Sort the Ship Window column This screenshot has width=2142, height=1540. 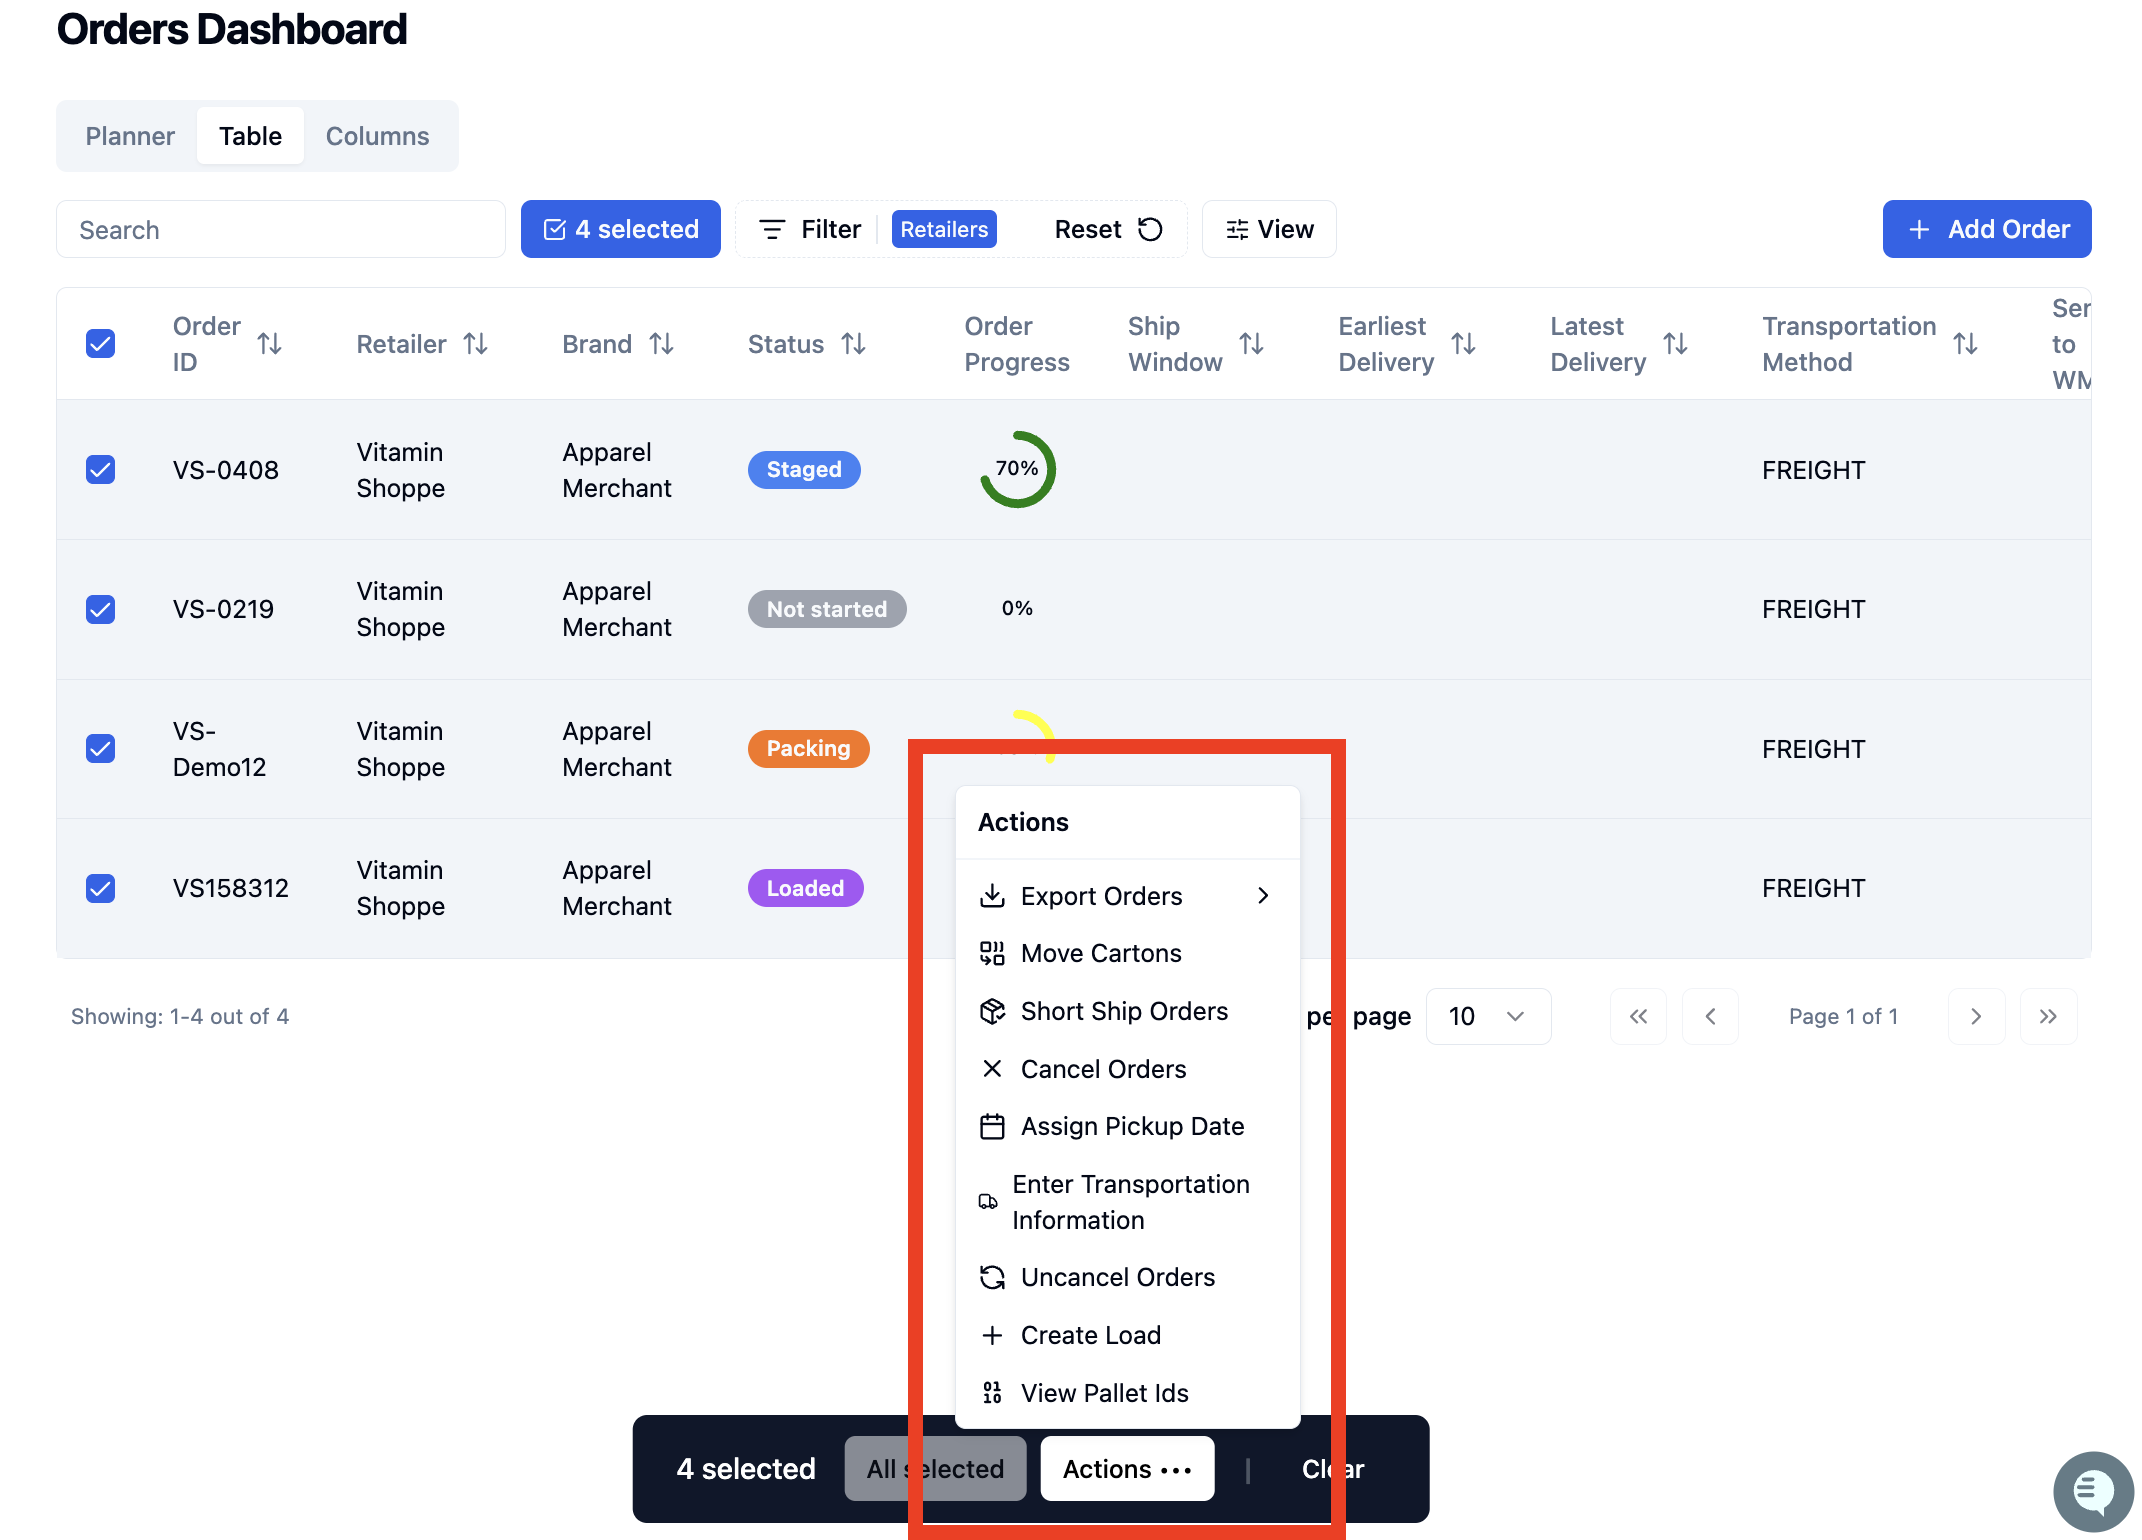click(x=1251, y=344)
